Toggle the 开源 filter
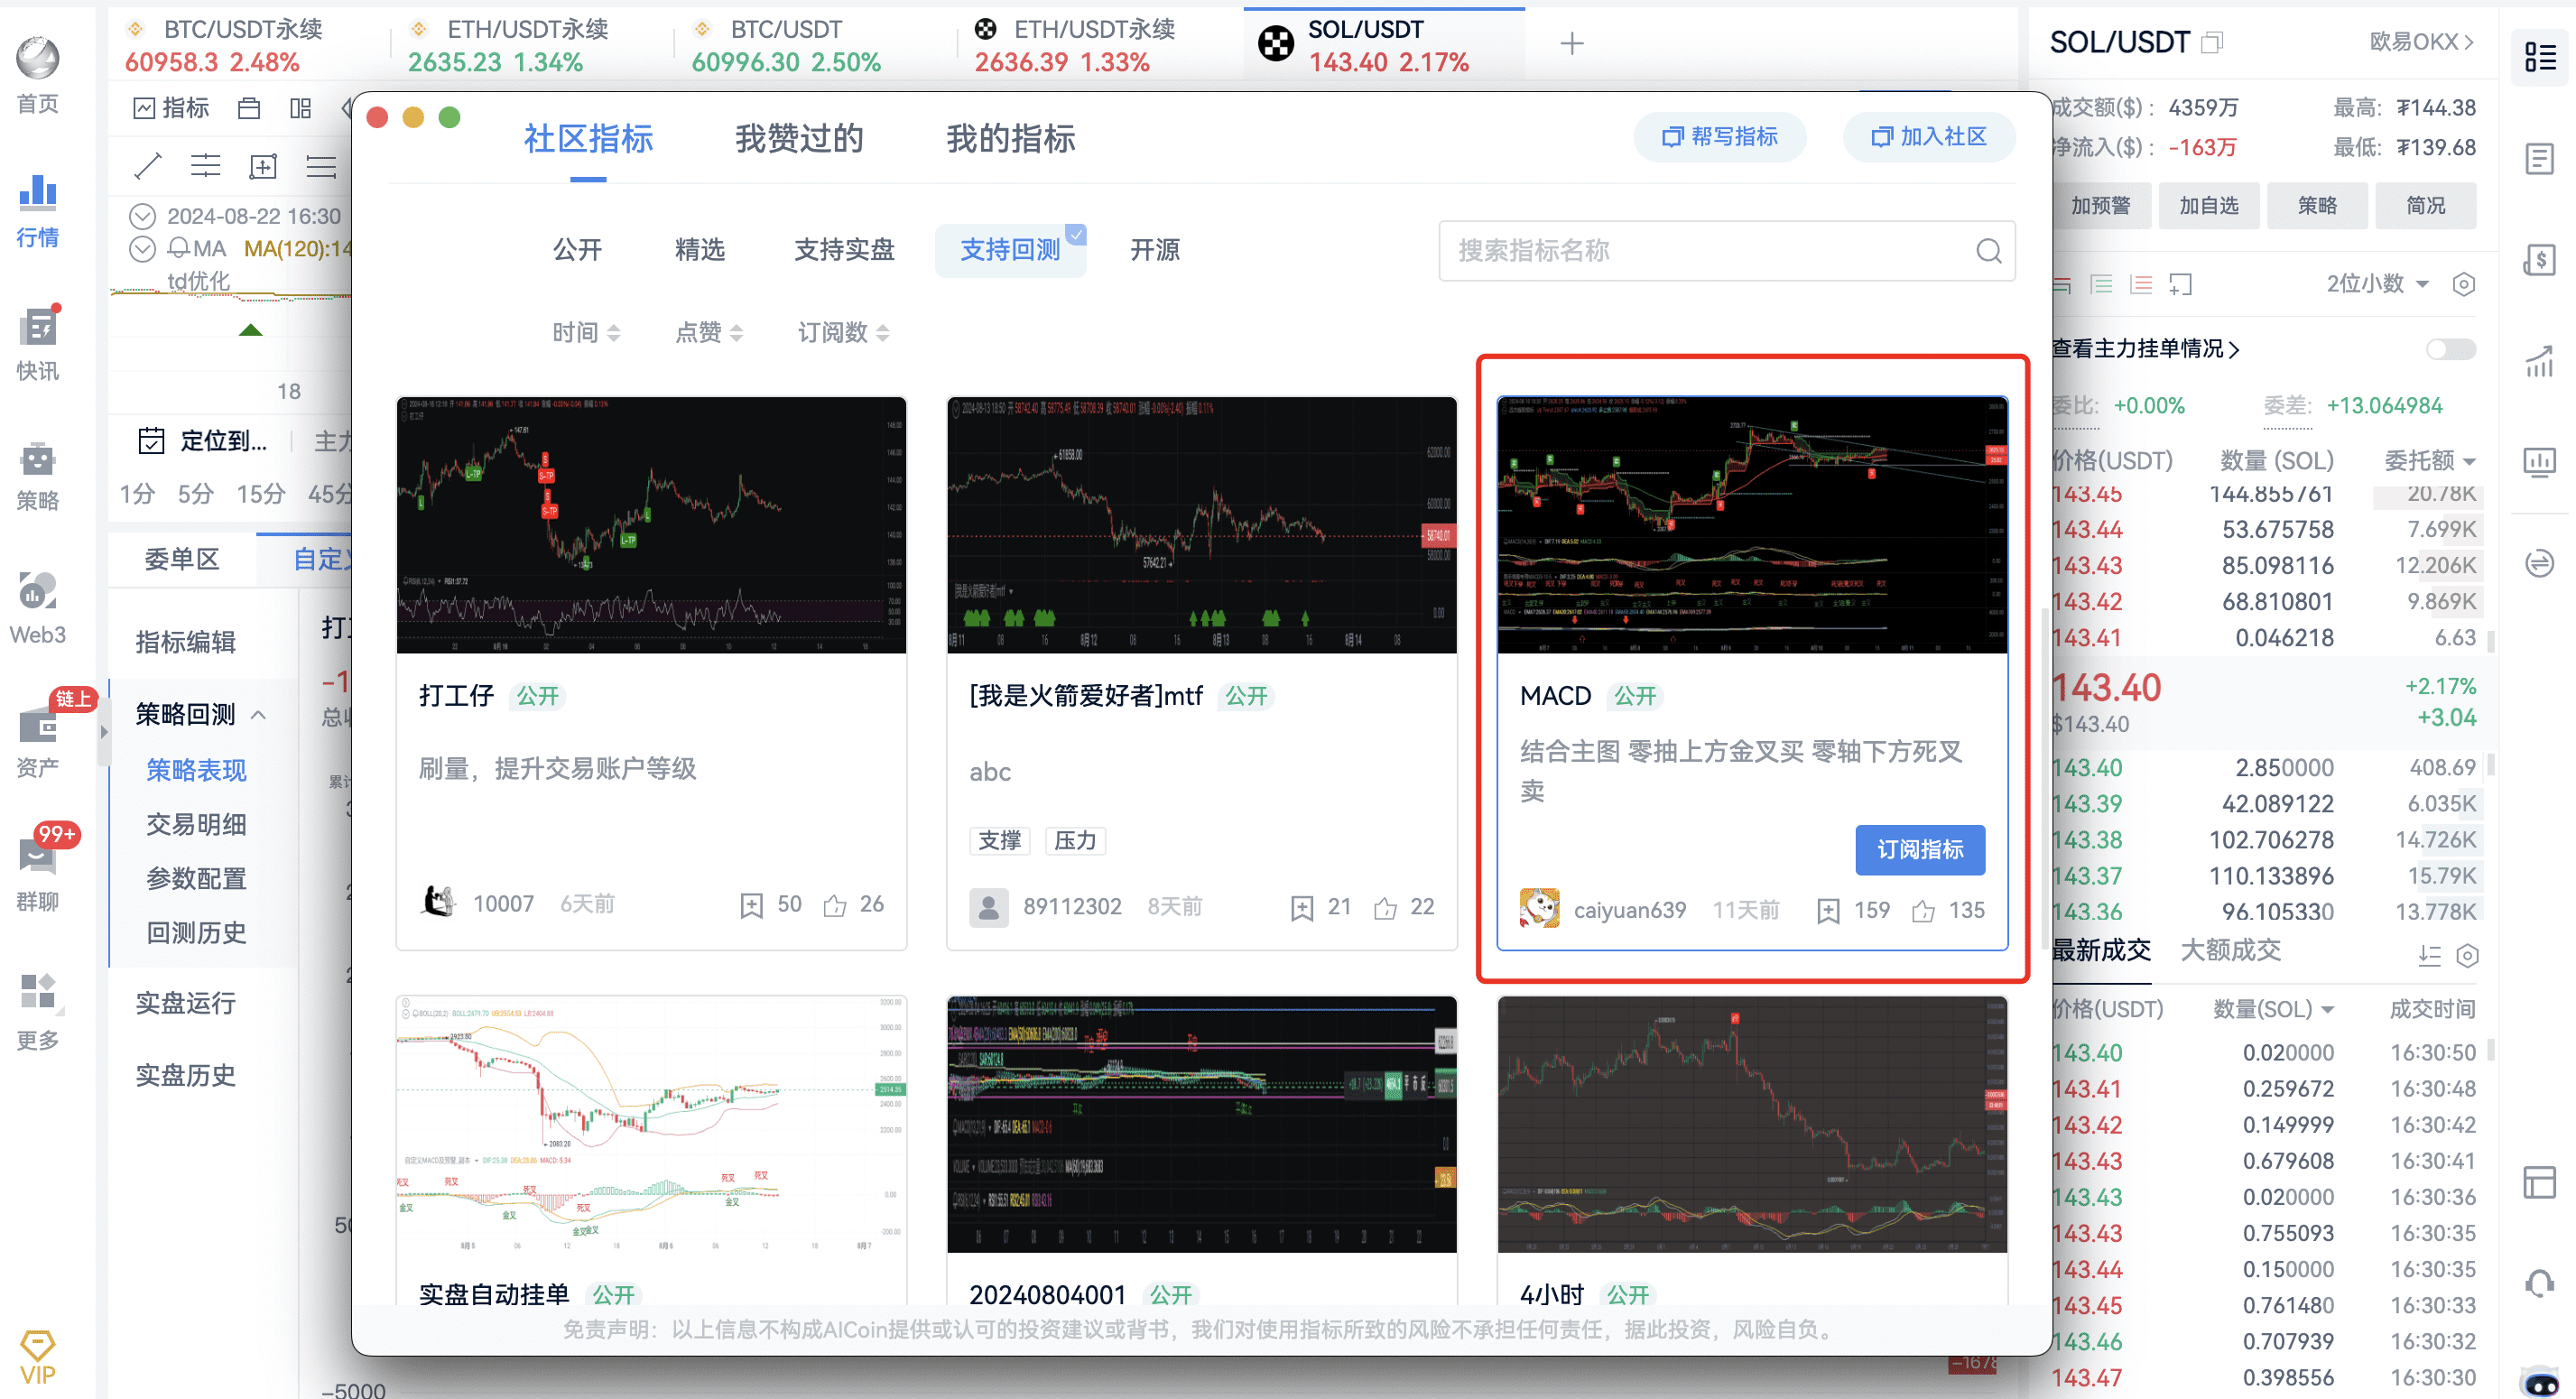 coord(1154,250)
